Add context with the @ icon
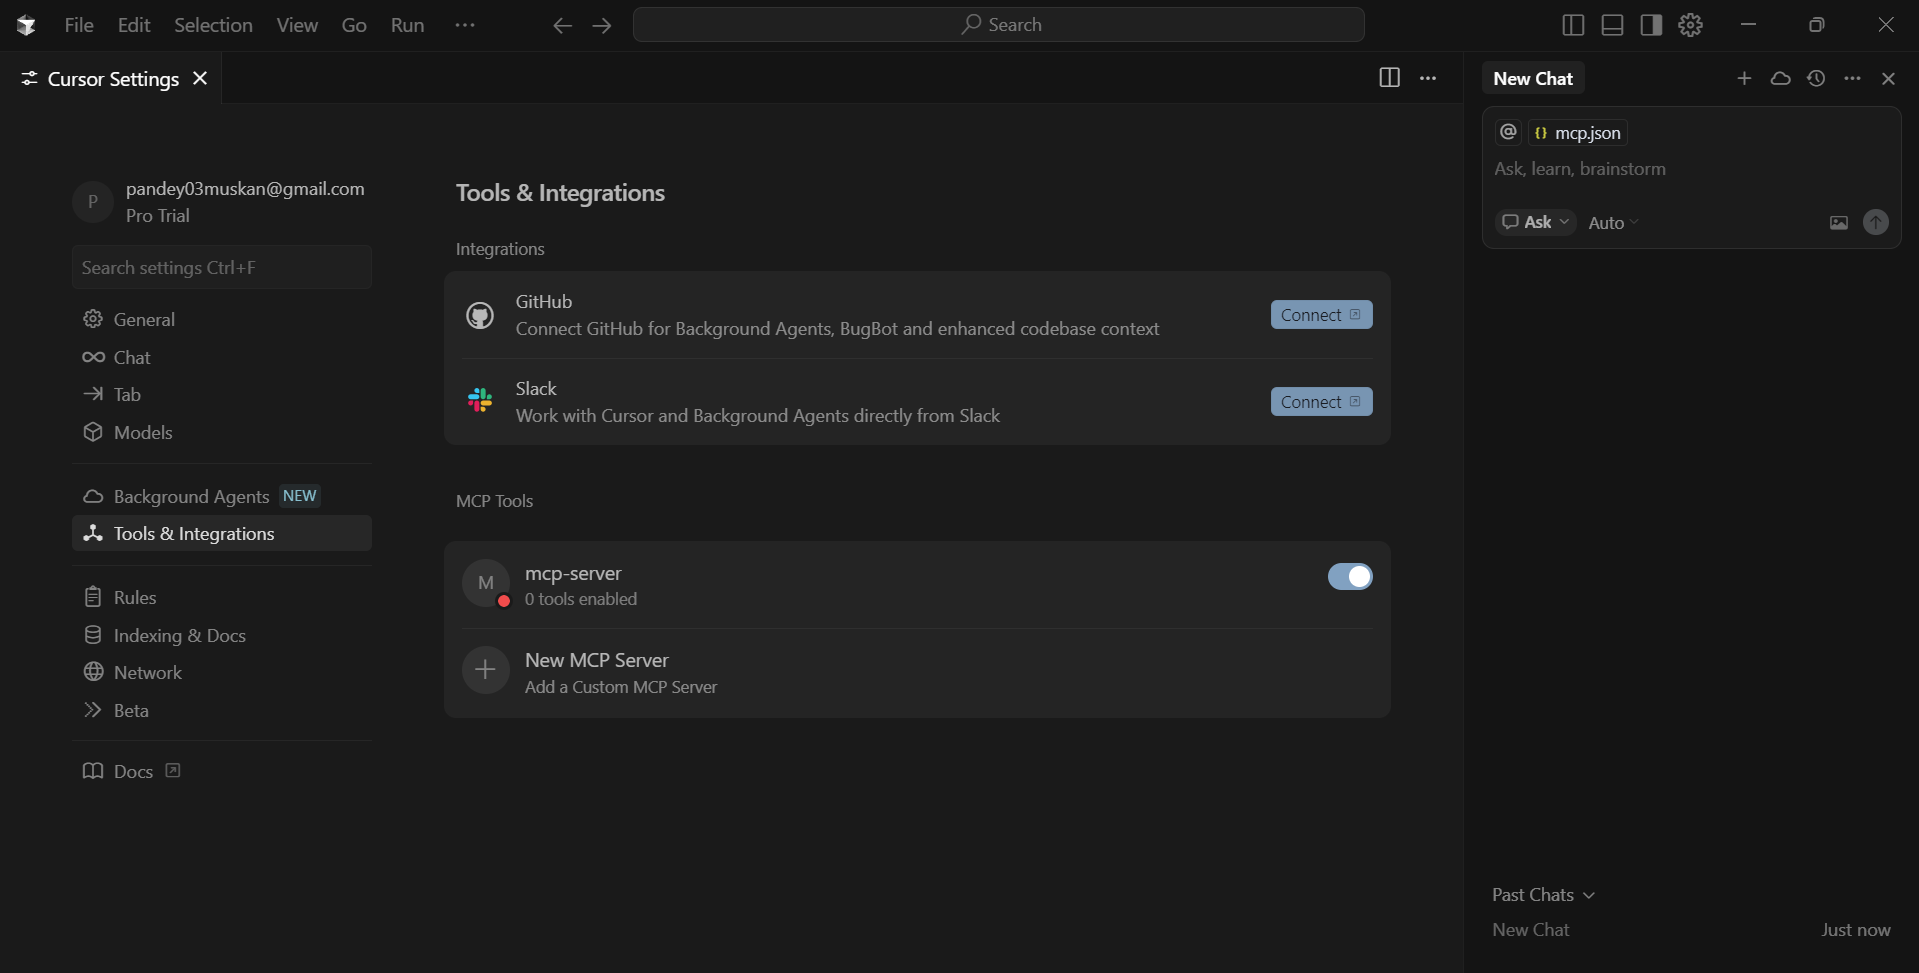The image size is (1919, 973). (x=1508, y=132)
